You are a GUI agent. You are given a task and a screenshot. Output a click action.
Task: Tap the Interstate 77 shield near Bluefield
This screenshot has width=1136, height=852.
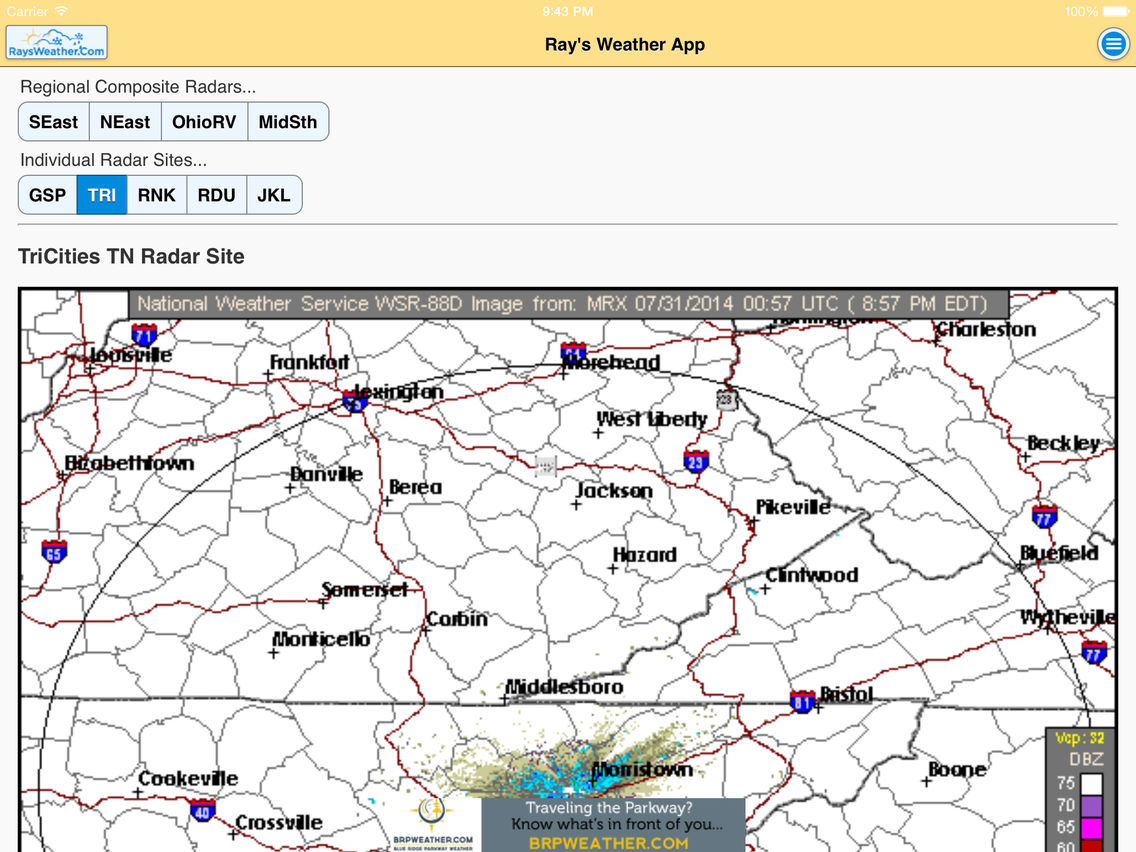(x=1044, y=517)
